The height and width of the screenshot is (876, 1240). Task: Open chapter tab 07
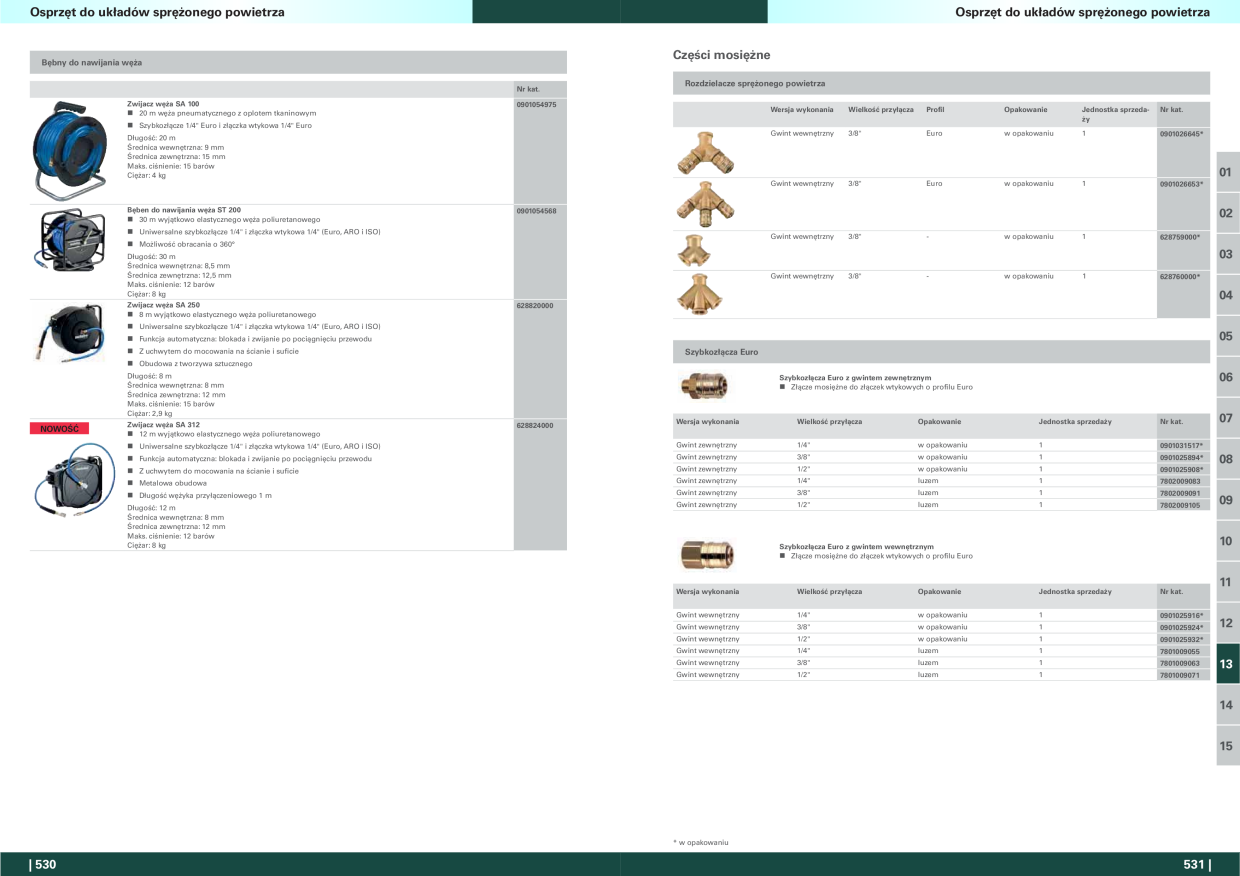[1227, 418]
